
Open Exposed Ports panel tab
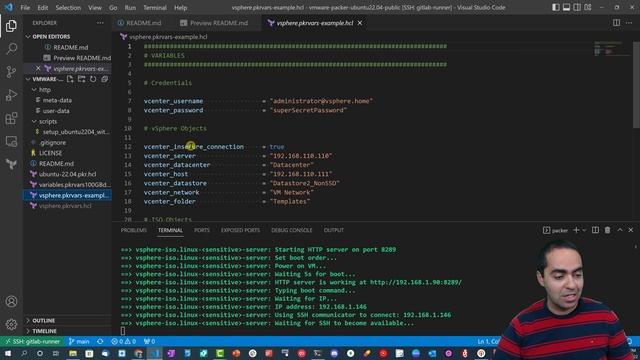240,230
